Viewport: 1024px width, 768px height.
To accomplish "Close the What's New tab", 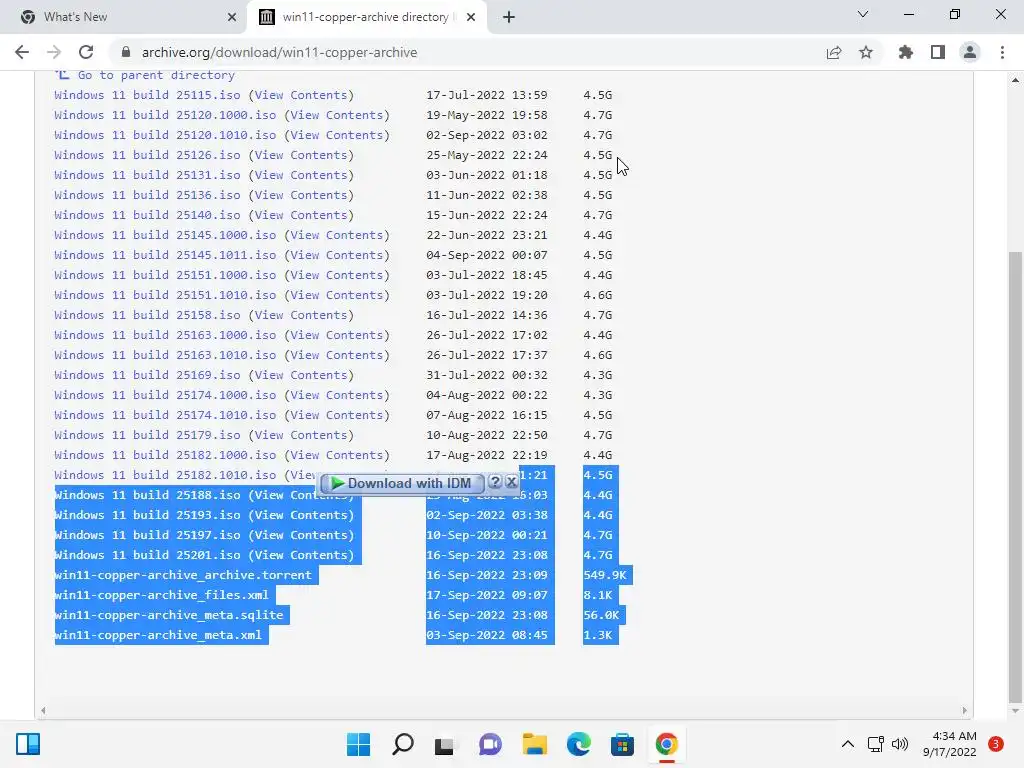I will [x=232, y=17].
